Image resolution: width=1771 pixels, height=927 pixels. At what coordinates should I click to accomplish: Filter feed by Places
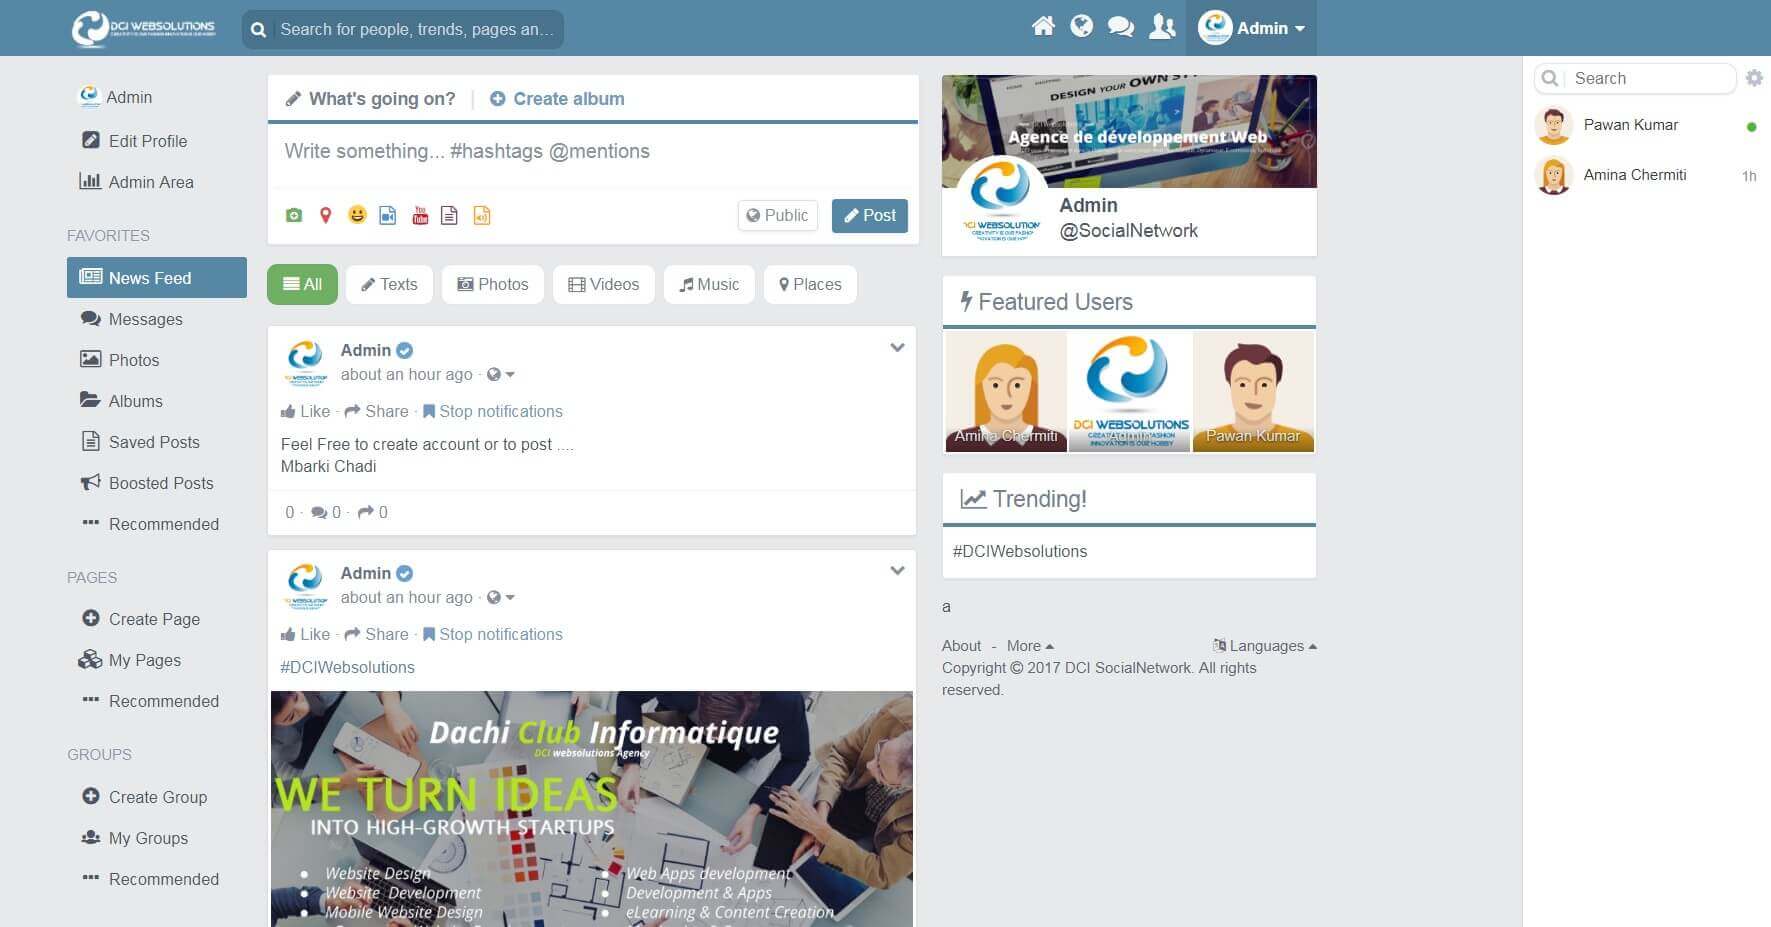point(810,284)
